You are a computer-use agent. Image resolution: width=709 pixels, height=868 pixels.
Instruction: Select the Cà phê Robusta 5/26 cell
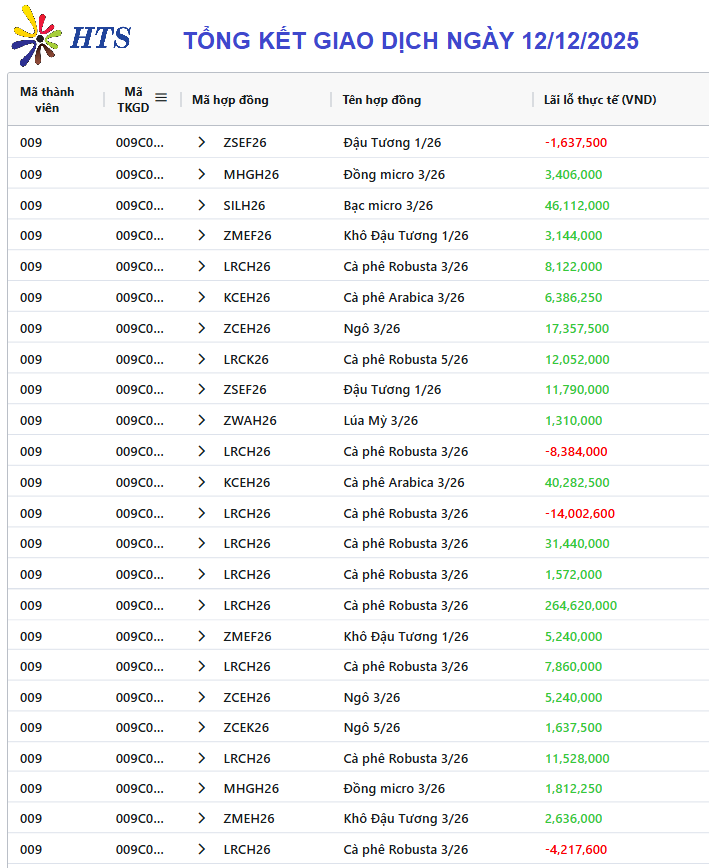(405, 359)
